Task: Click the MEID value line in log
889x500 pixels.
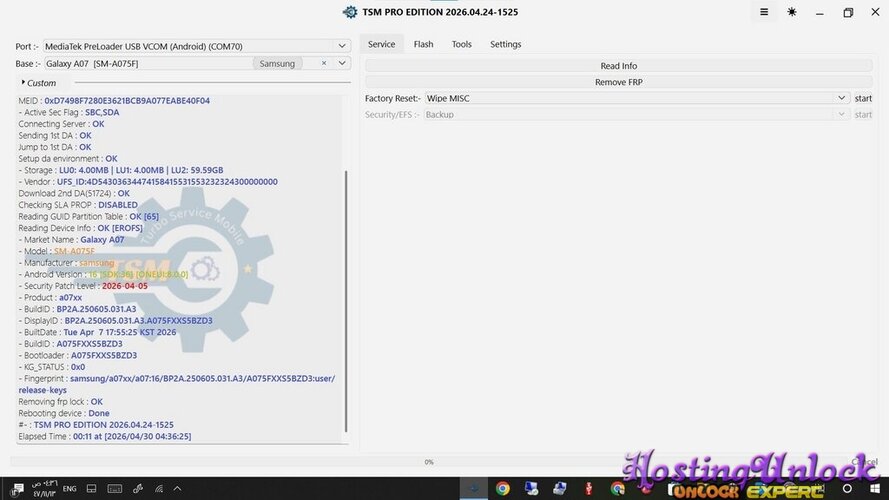Action: coord(114,100)
